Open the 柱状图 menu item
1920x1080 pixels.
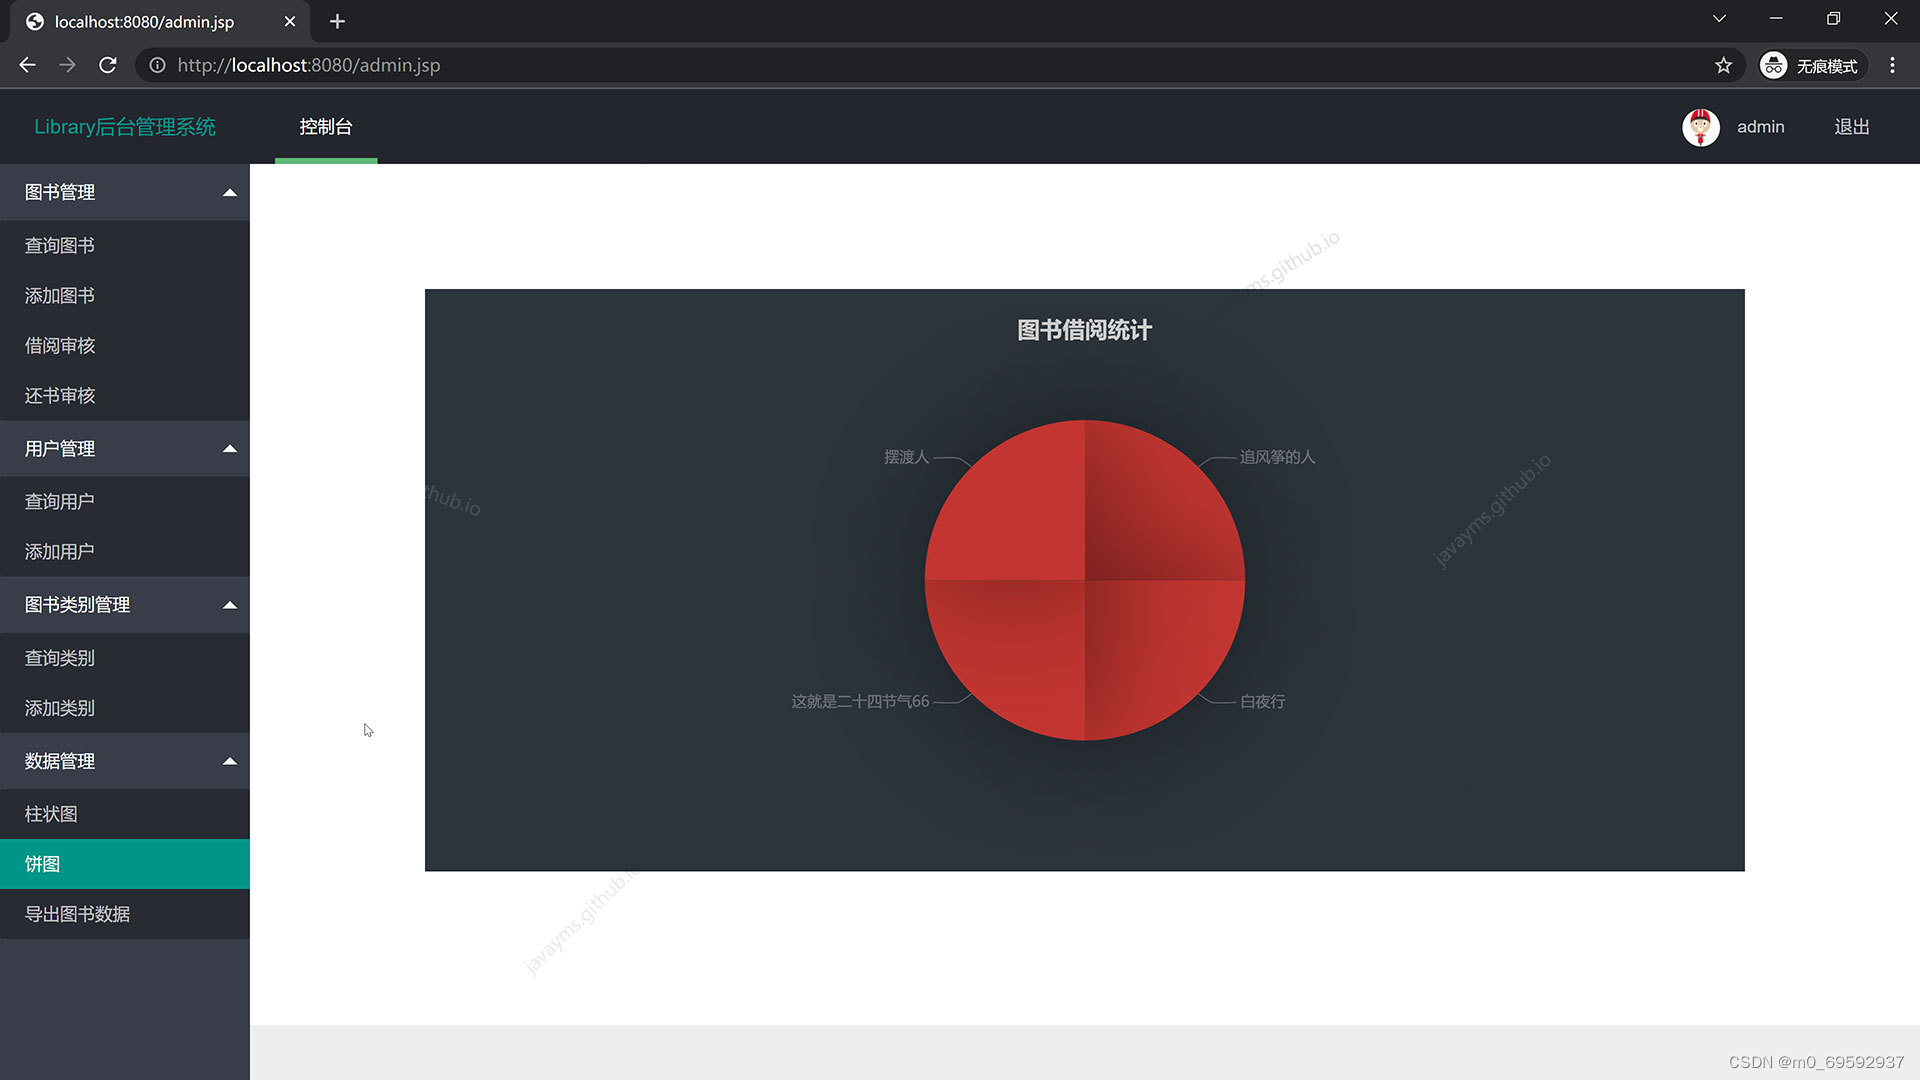pyautogui.click(x=51, y=814)
